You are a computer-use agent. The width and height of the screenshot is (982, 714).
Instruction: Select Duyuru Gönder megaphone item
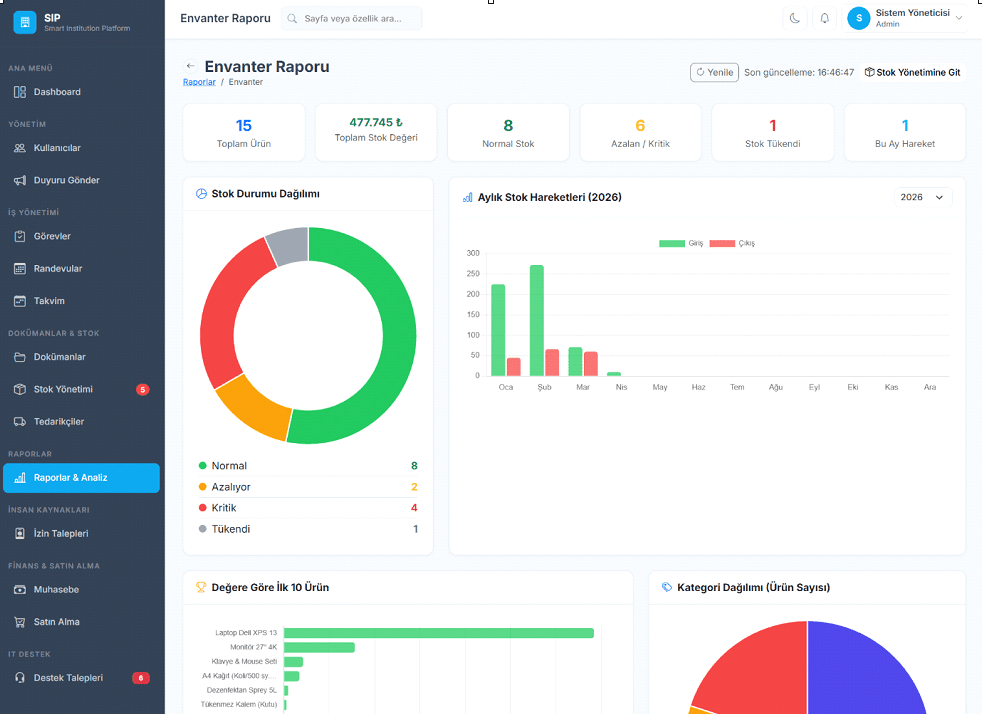pos(66,180)
